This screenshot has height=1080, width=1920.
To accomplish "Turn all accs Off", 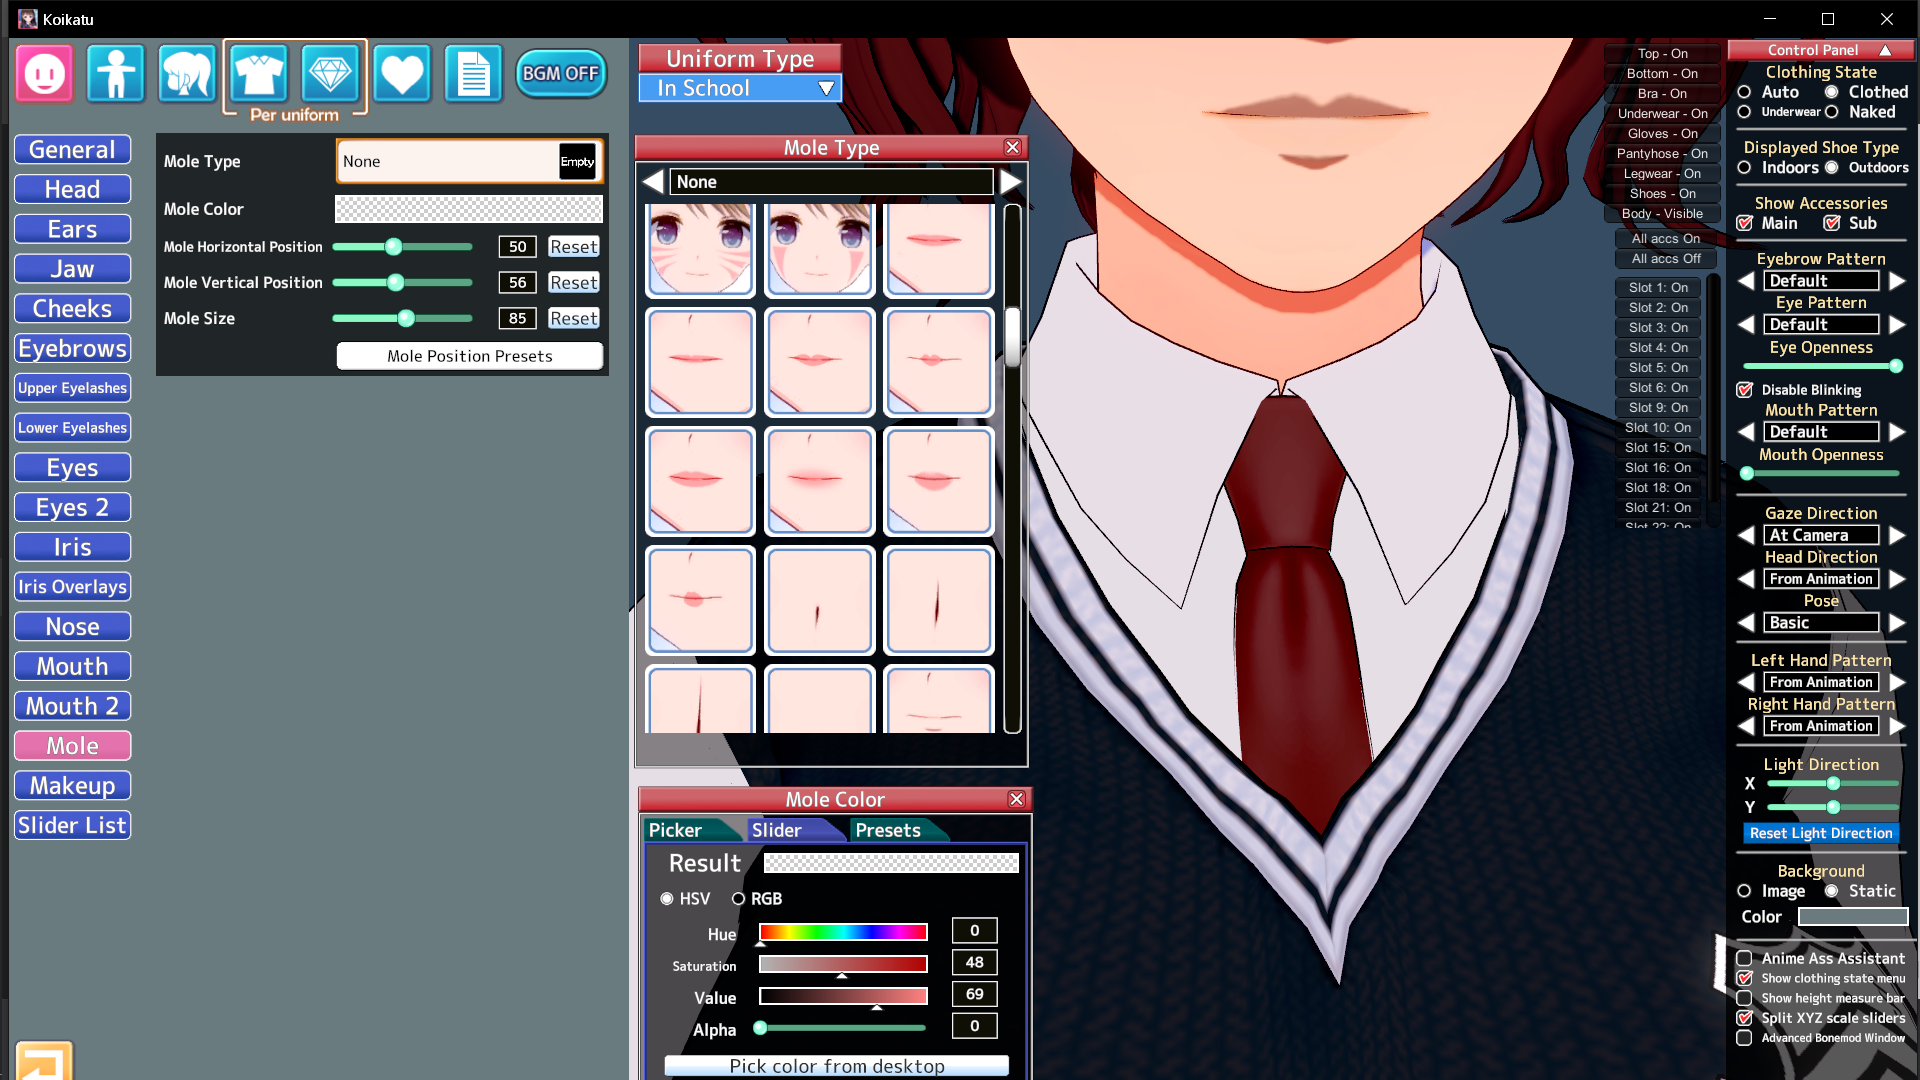I will coord(1666,259).
